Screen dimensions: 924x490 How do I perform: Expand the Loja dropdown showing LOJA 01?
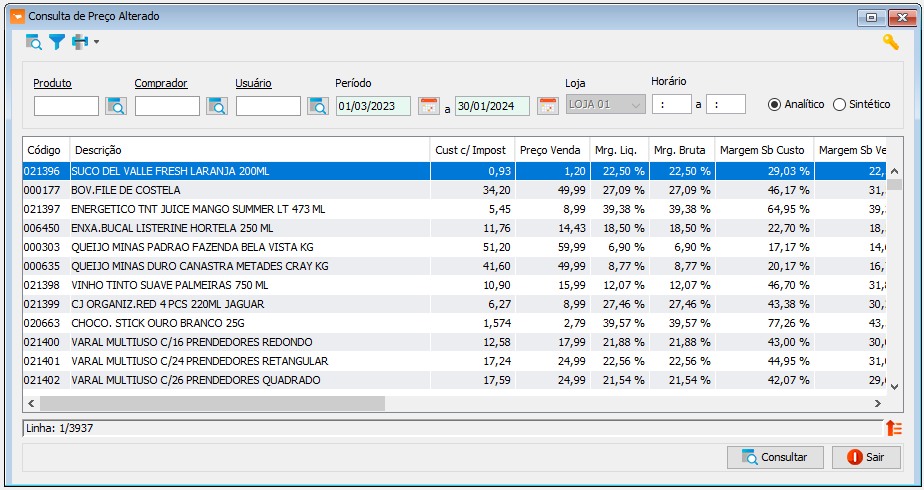pyautogui.click(x=606, y=105)
